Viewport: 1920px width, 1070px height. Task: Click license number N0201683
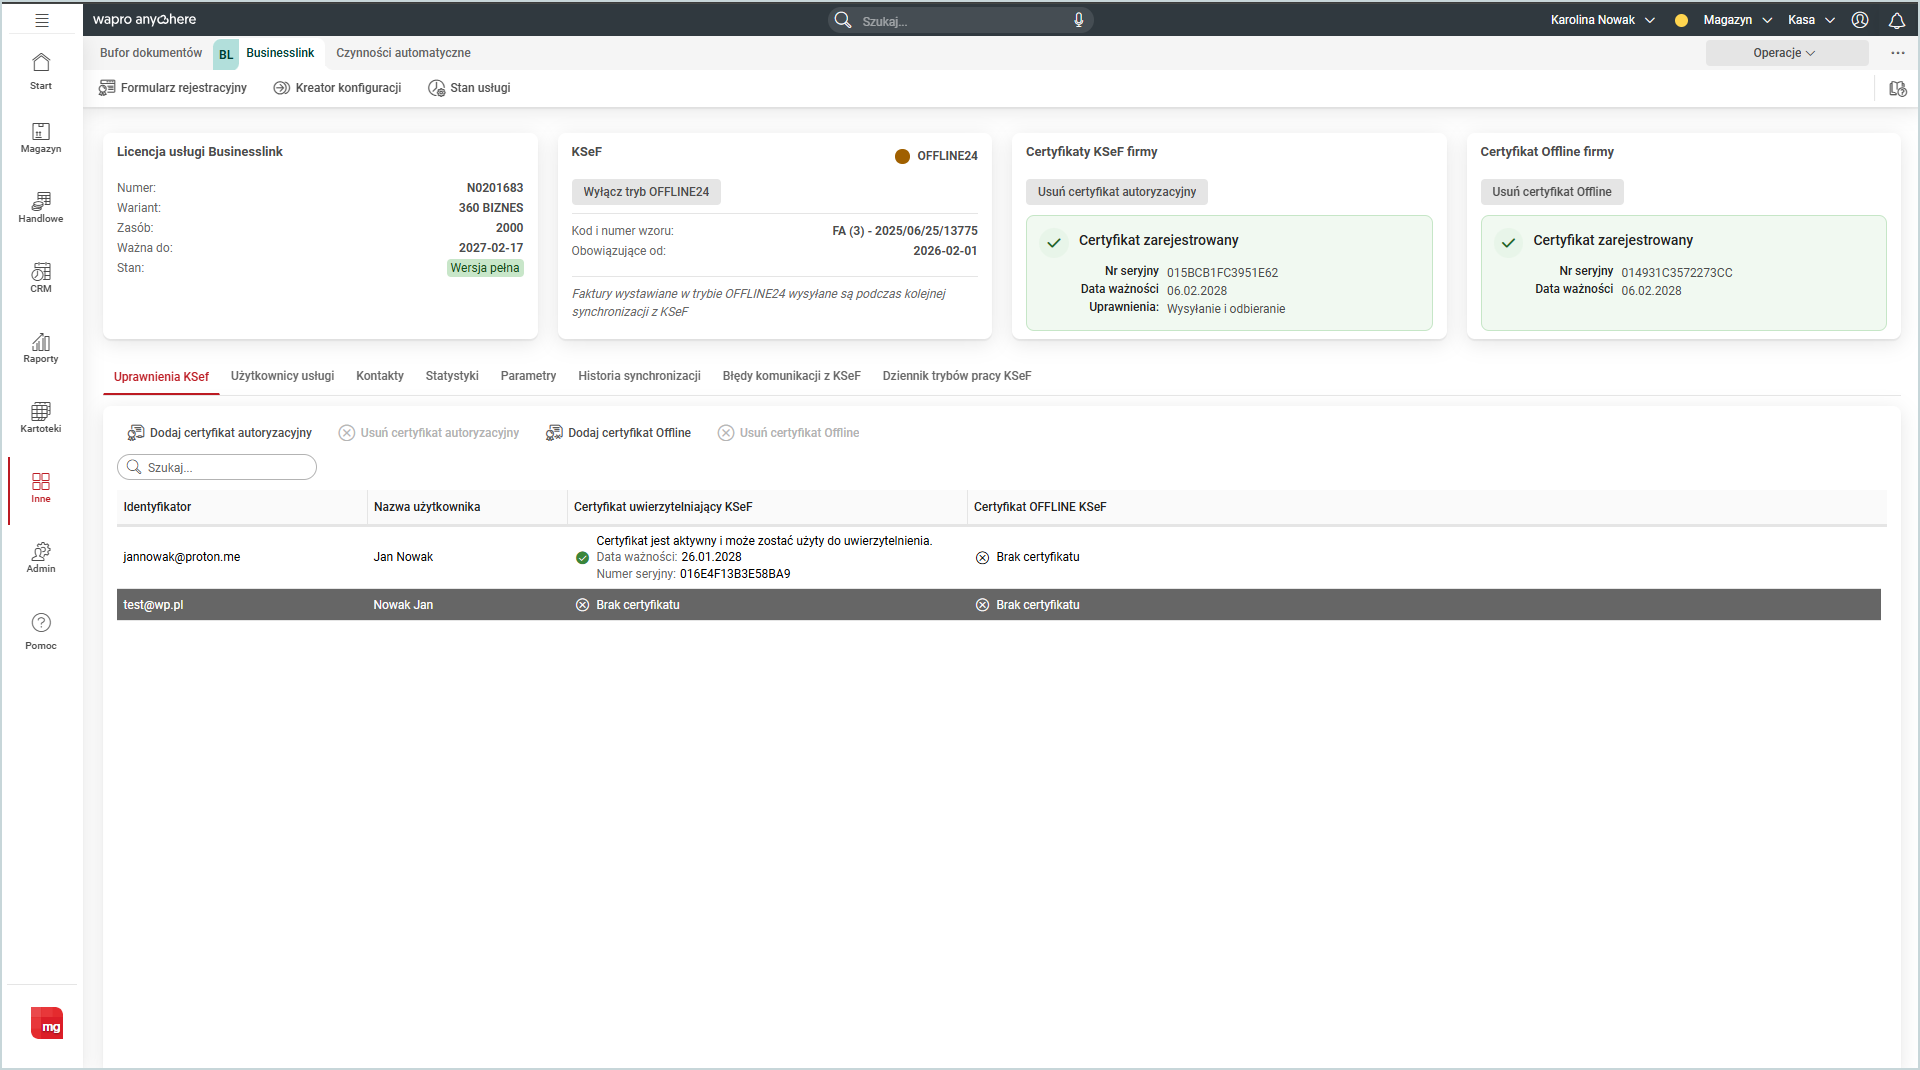pyautogui.click(x=495, y=188)
